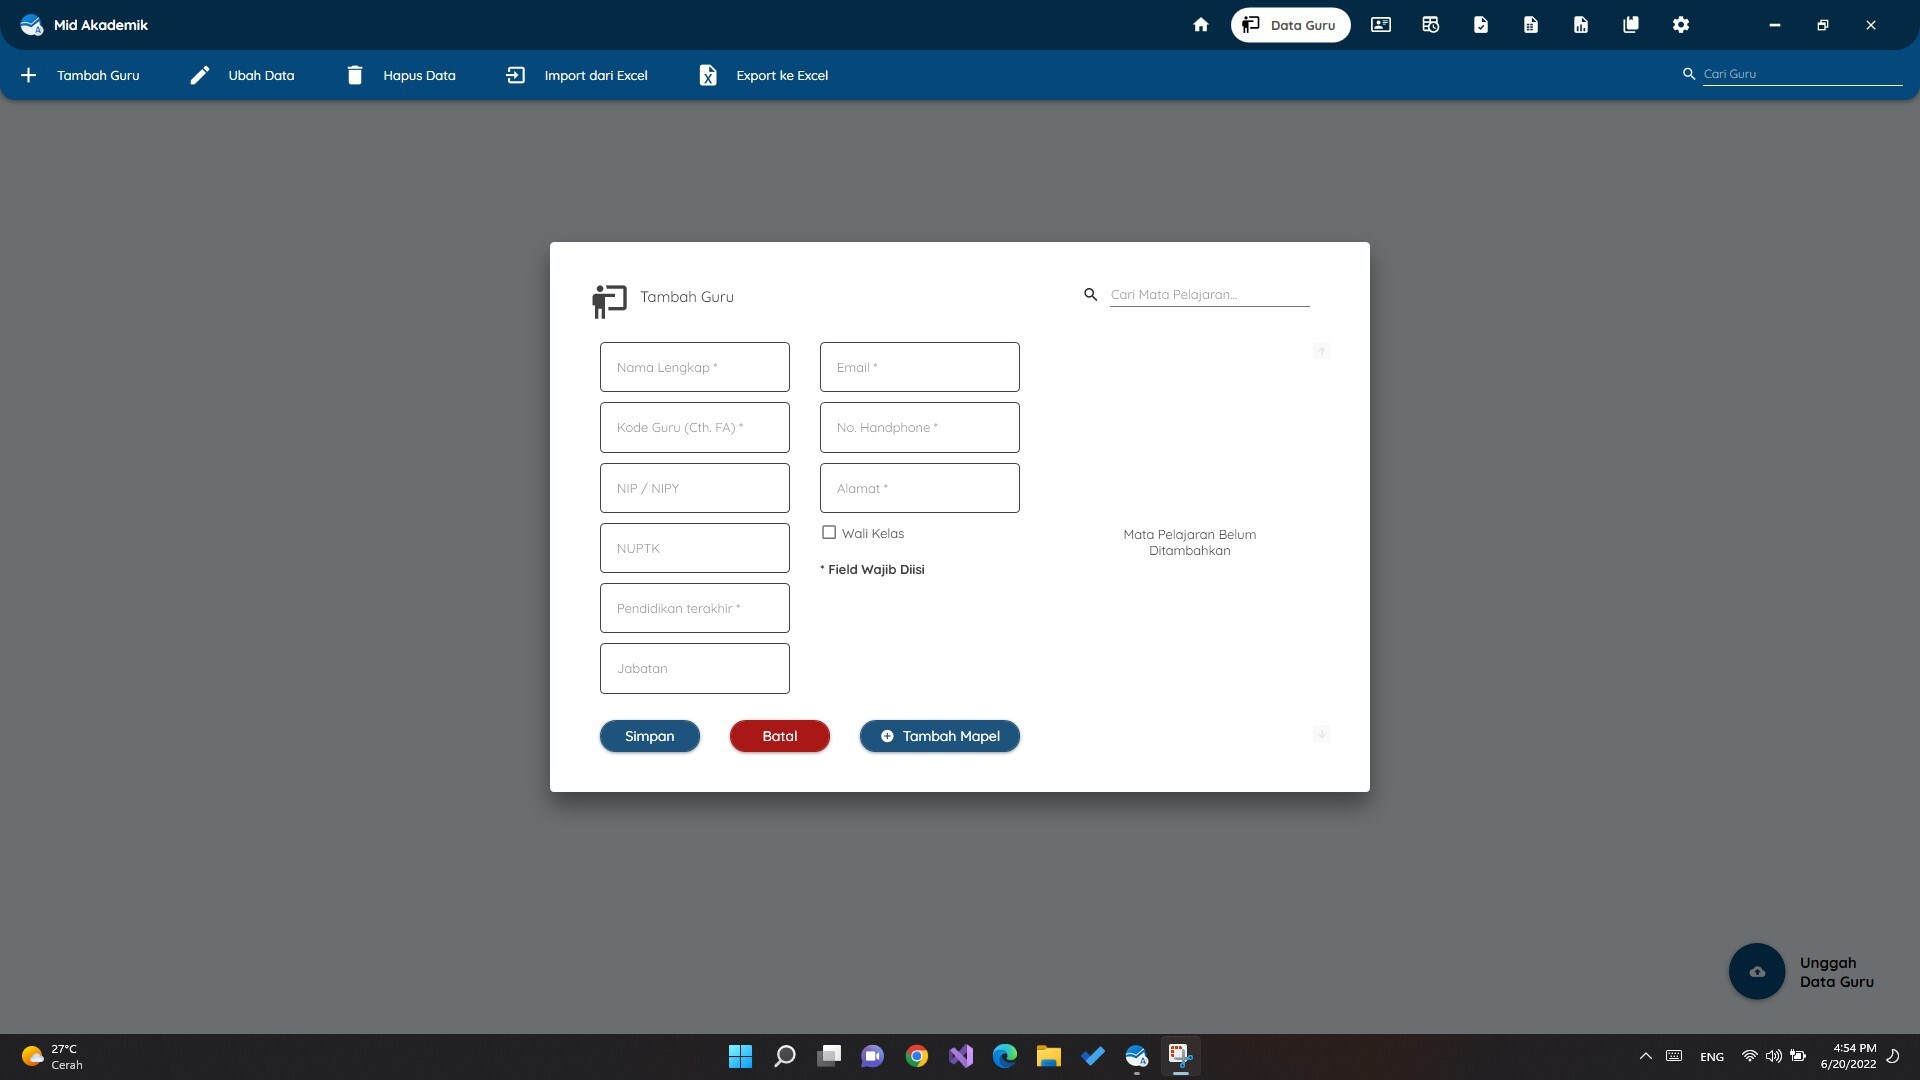The image size is (1920, 1080).
Task: Click the stacked books library icon
Action: [1631, 25]
